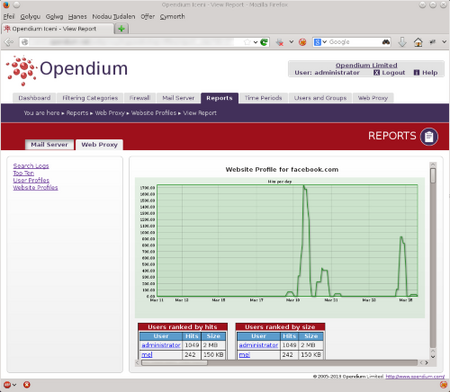Open the search engine chooser dropdown
Screen dimensions: 450x392
324,42
